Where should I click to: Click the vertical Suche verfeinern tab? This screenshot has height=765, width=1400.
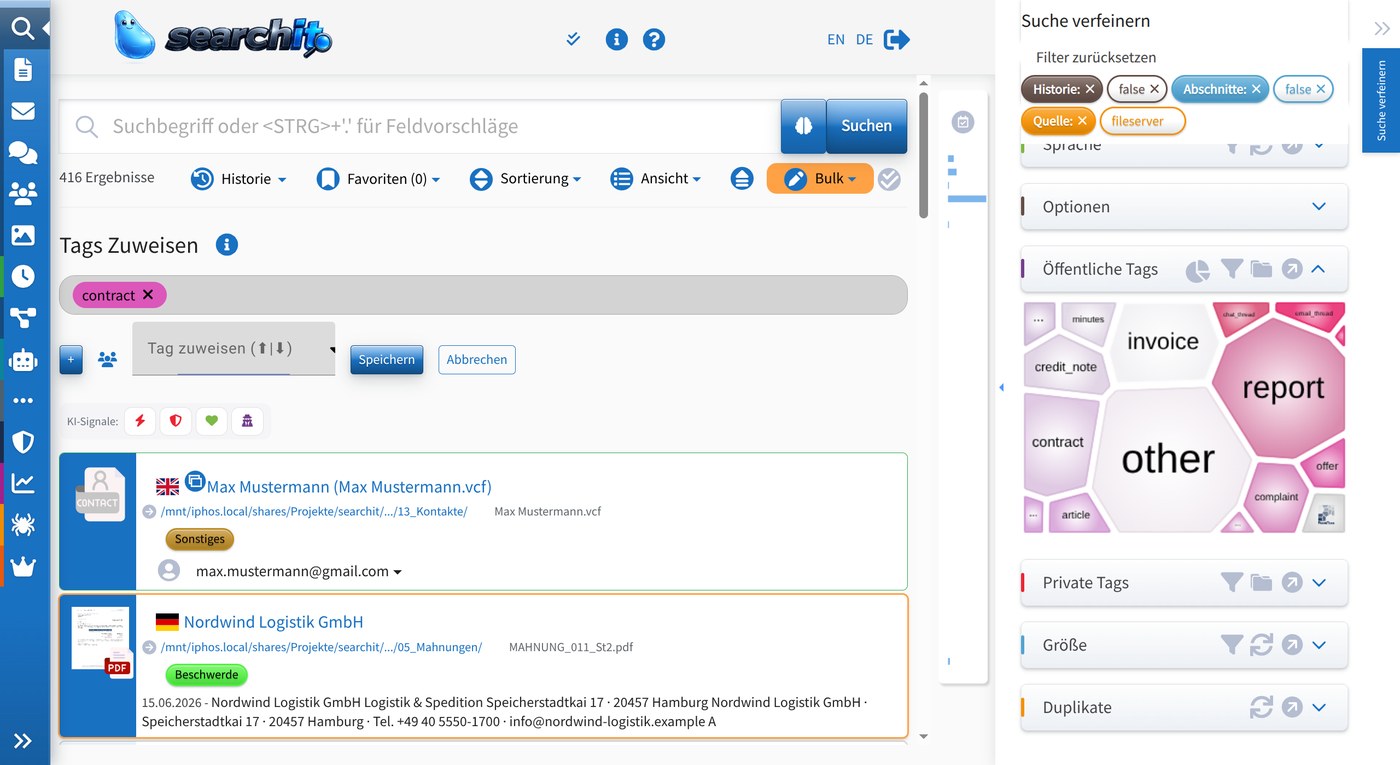1381,101
